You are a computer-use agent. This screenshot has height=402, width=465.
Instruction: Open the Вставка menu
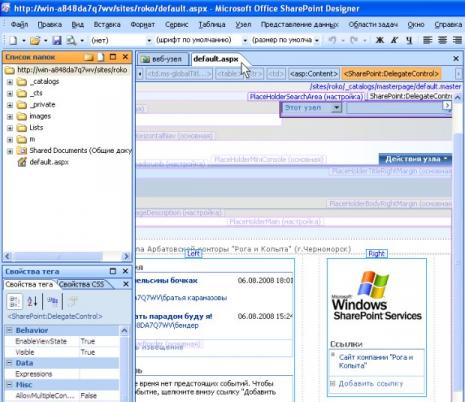pos(107,24)
